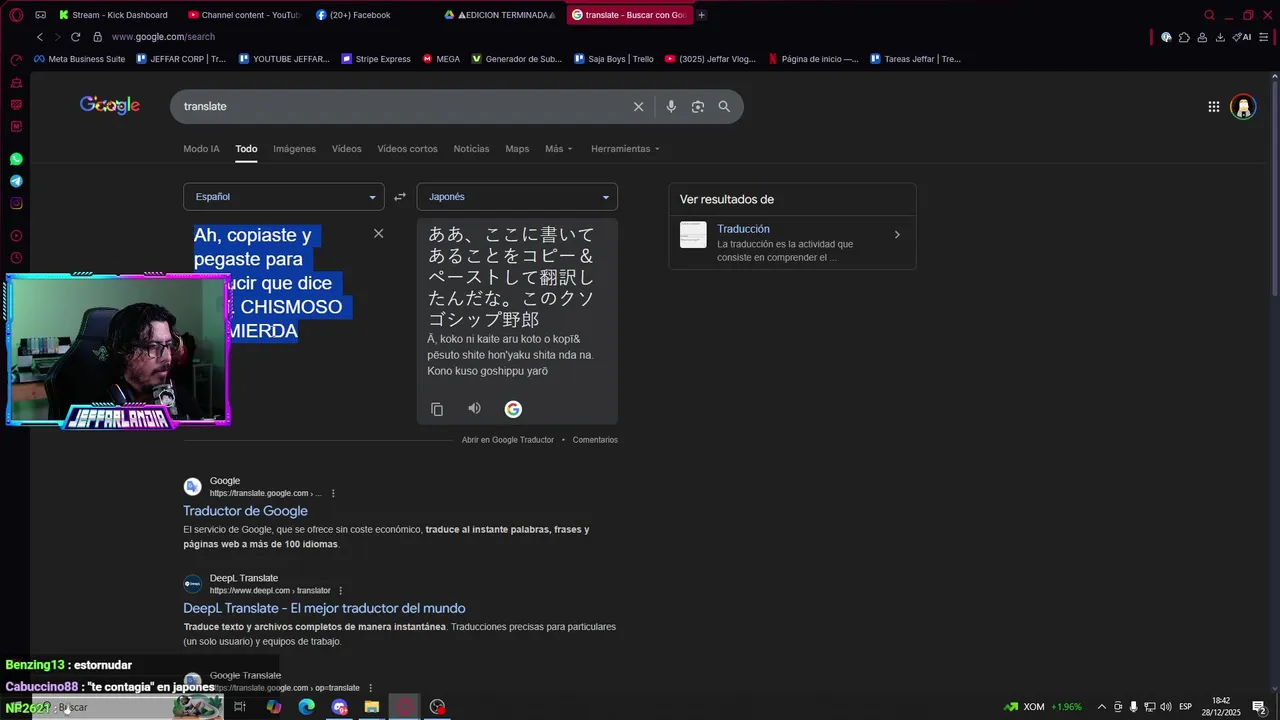Open the Google apps grid
This screenshot has height=720, width=1280.
(x=1213, y=107)
